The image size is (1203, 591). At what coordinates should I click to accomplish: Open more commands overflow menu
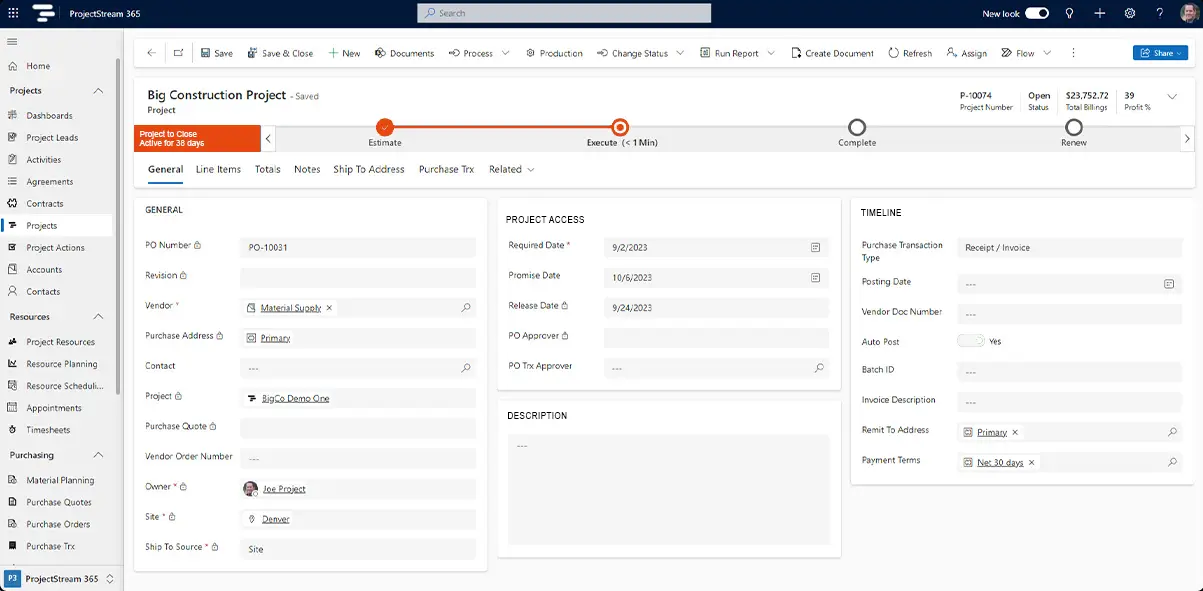(1073, 53)
